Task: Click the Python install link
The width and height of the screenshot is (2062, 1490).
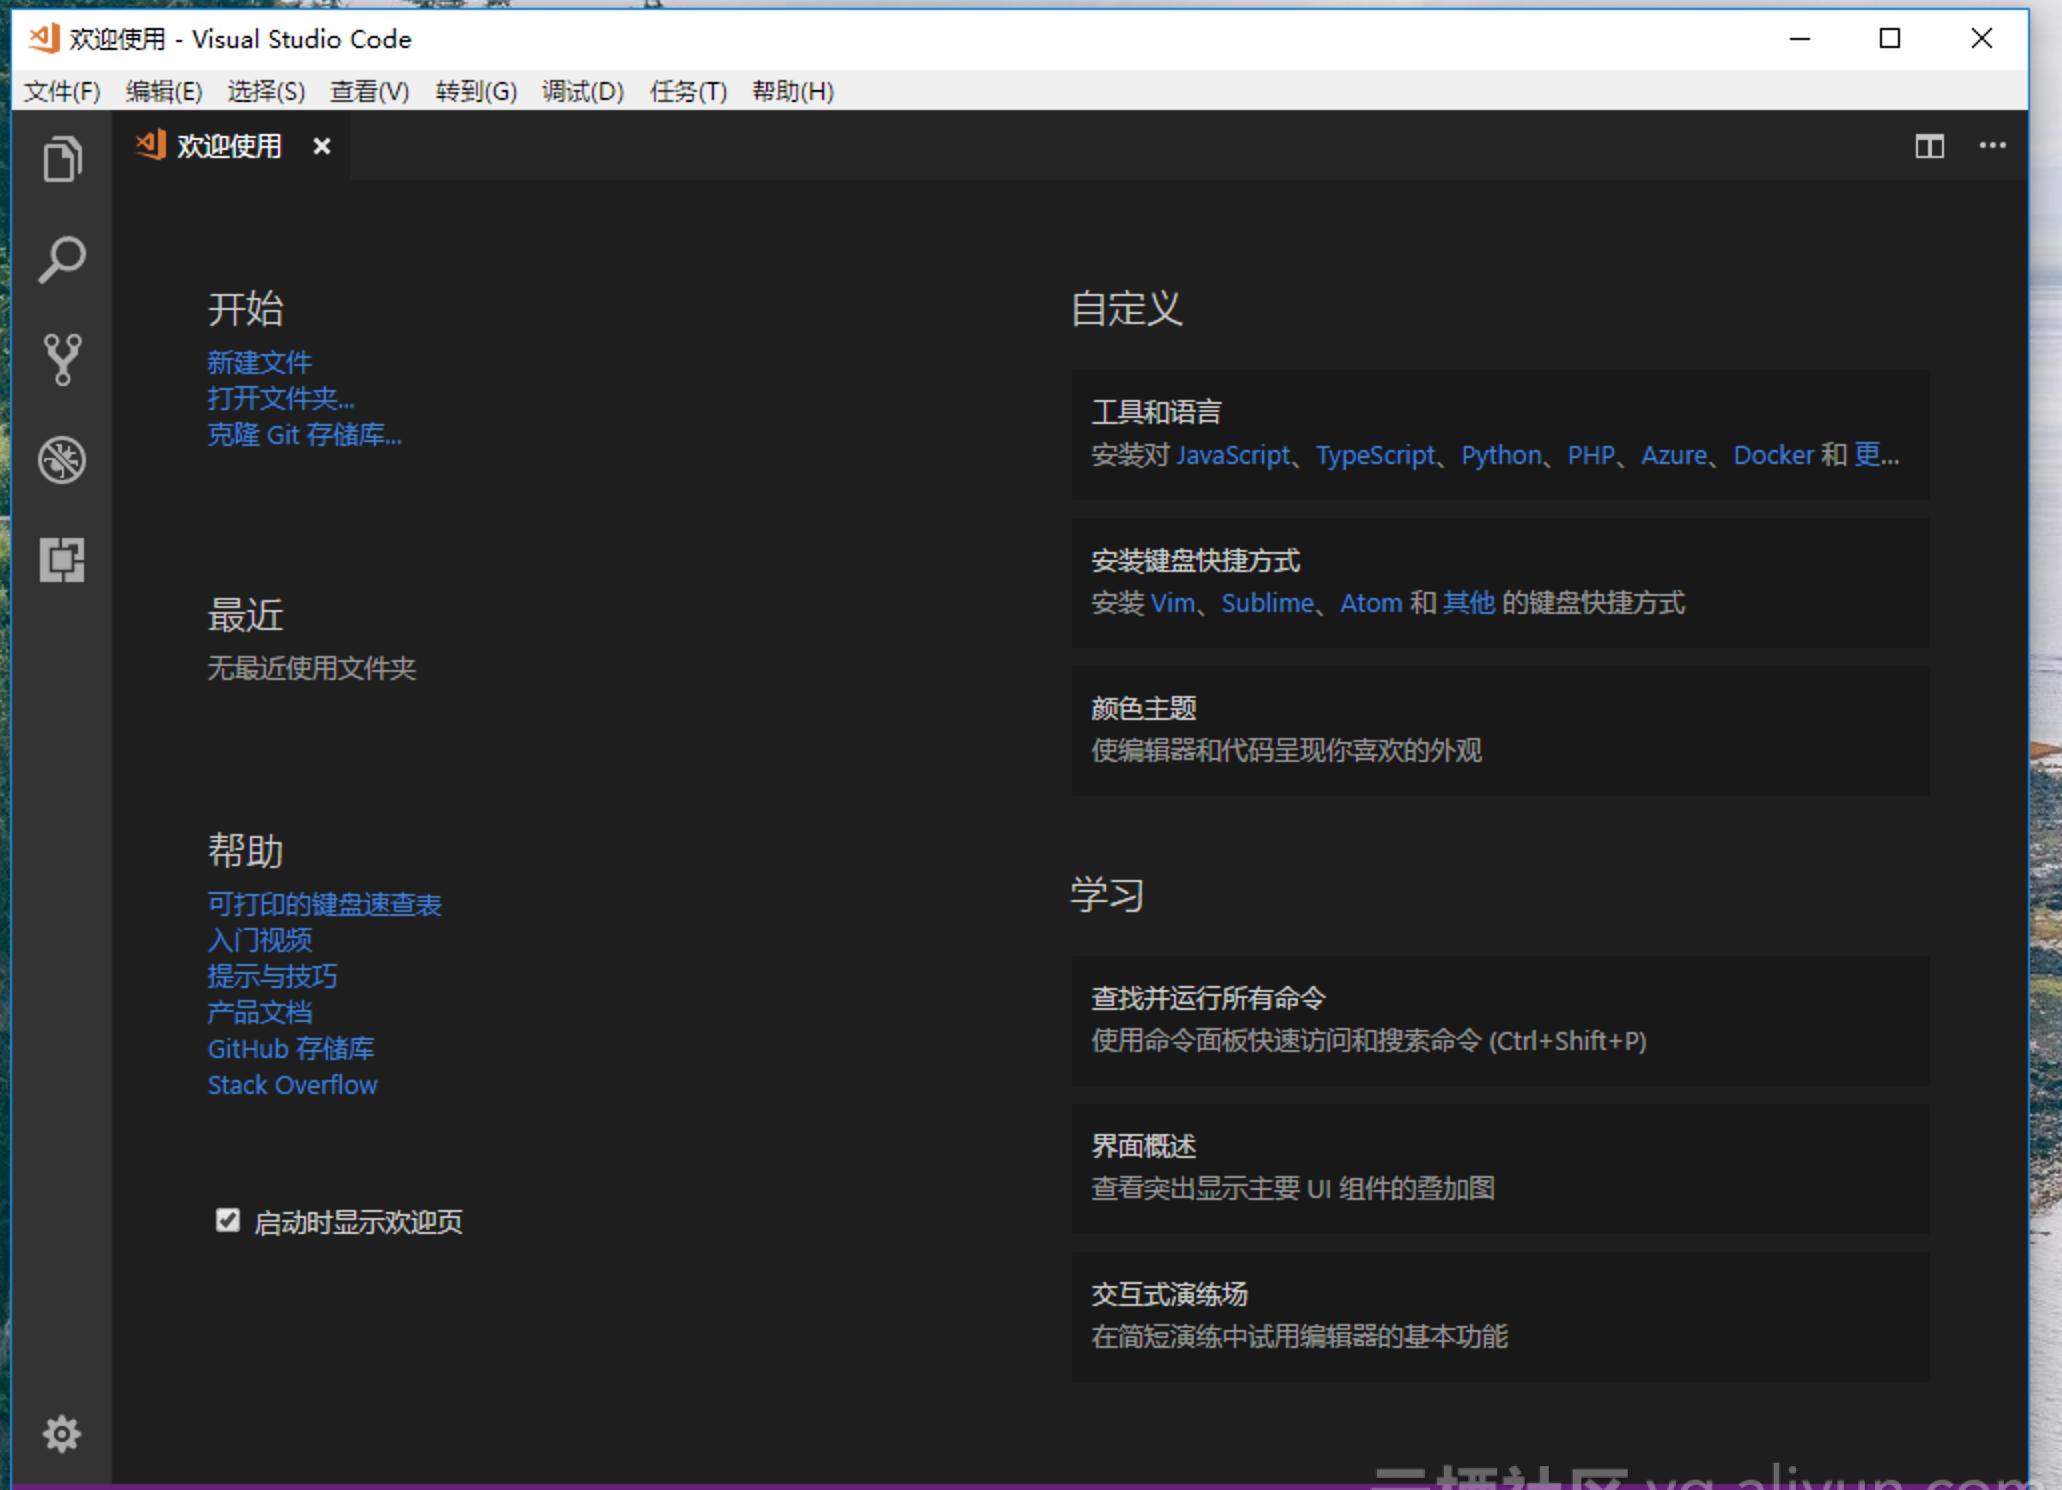Action: tap(1501, 455)
